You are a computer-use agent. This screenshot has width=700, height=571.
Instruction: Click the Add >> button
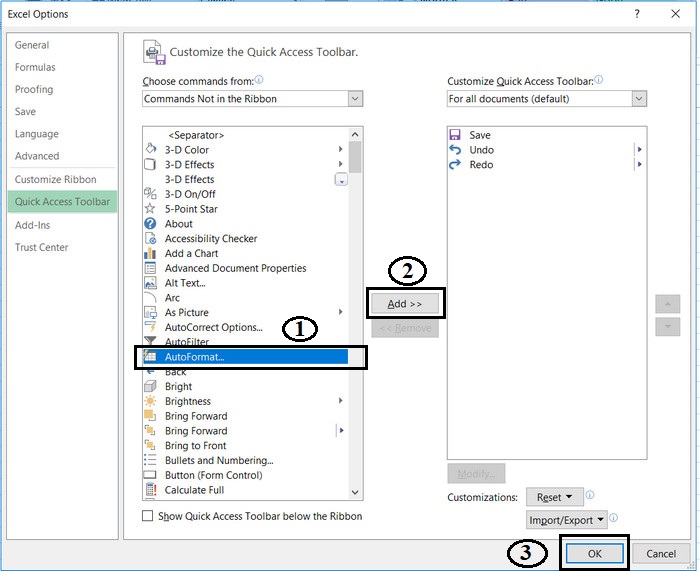405,304
